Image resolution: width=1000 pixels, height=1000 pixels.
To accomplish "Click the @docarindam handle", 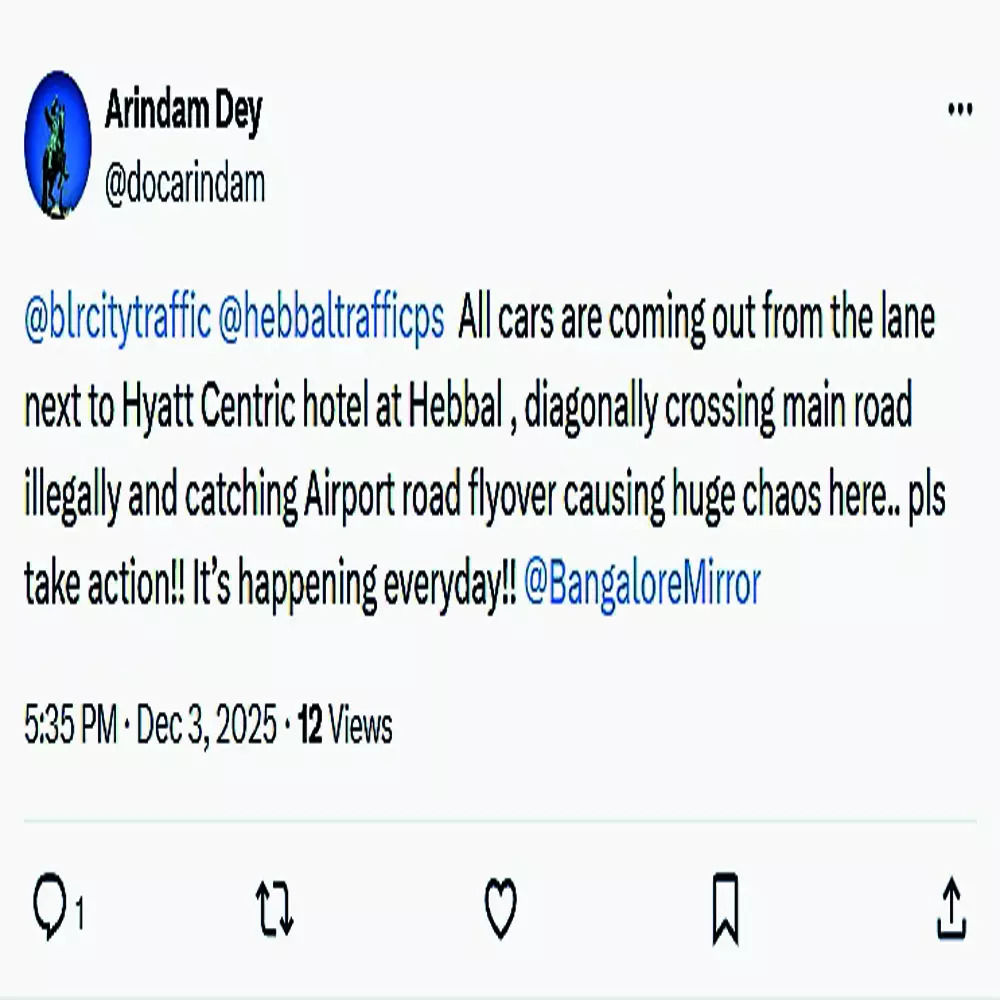I will coord(185,186).
